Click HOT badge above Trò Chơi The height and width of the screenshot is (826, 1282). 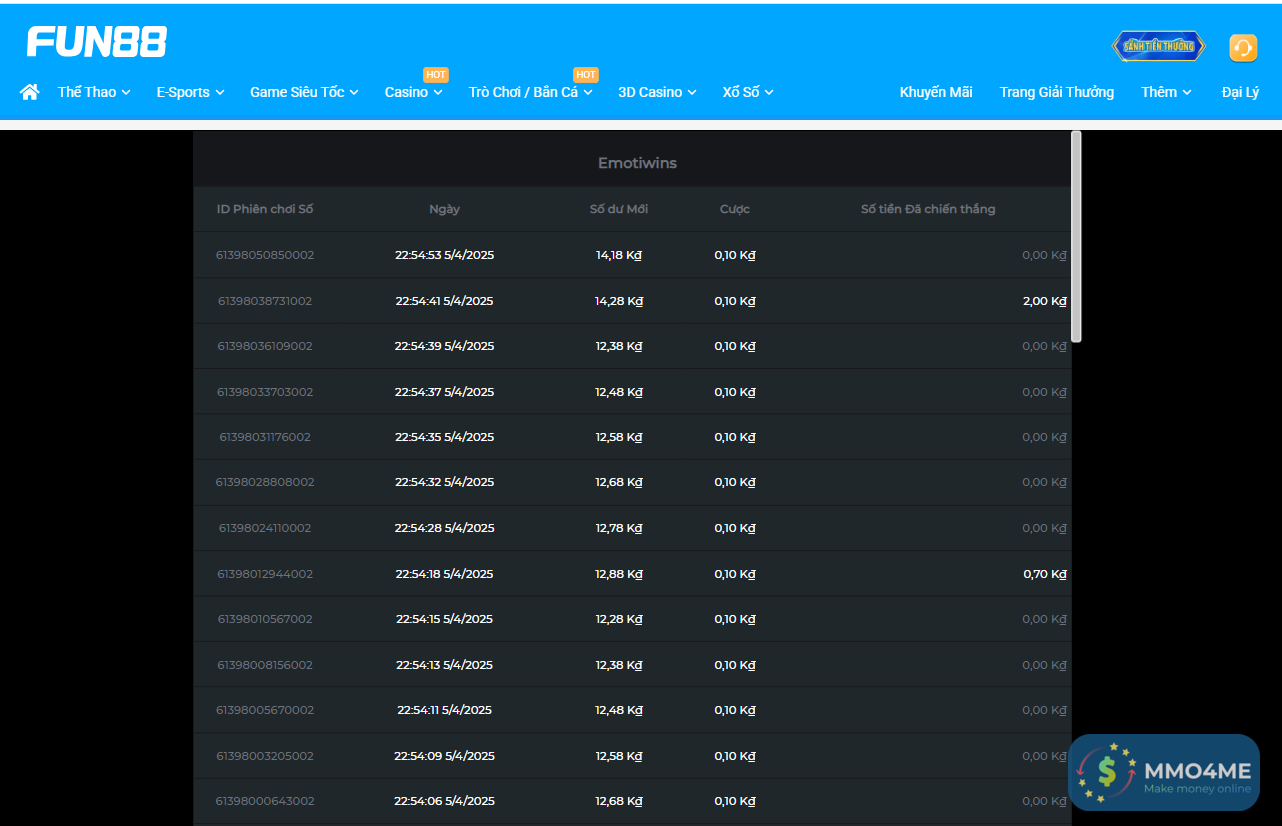[586, 75]
